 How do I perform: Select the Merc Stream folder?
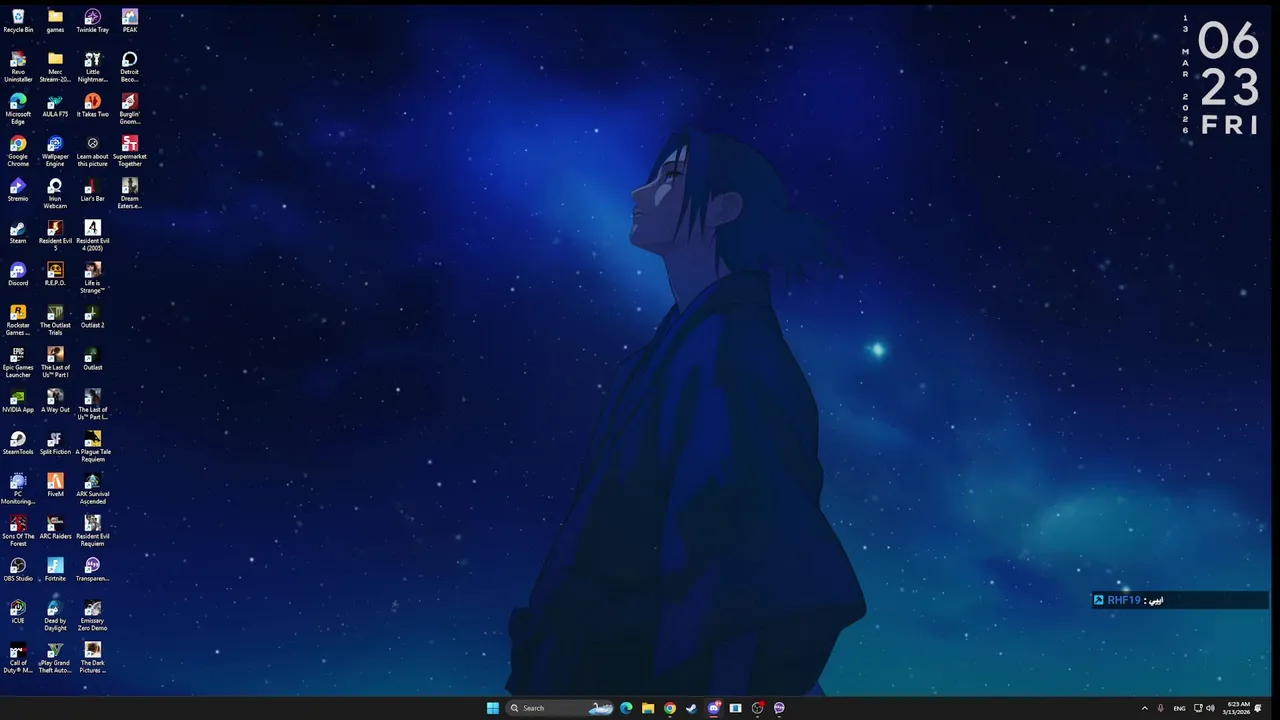[x=55, y=67]
